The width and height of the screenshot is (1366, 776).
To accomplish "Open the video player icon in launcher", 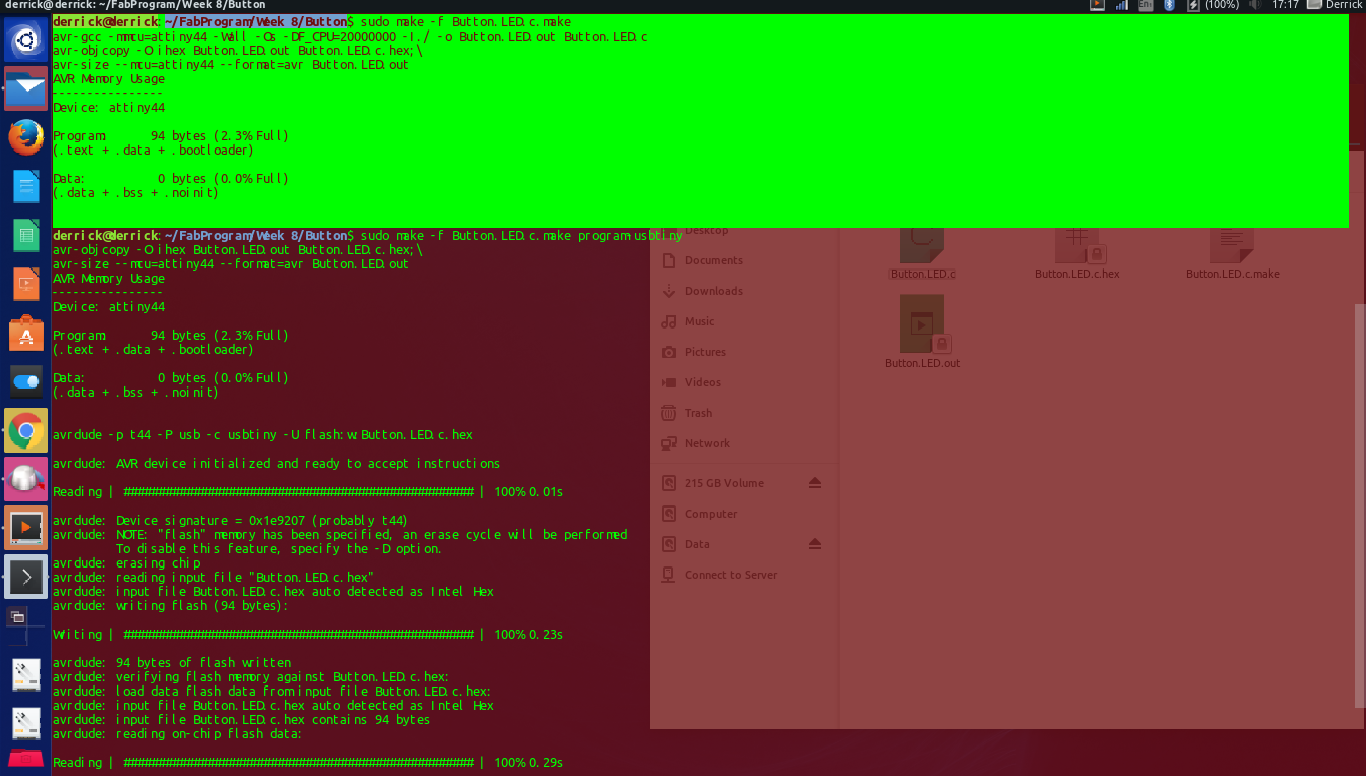I will pos(26,528).
